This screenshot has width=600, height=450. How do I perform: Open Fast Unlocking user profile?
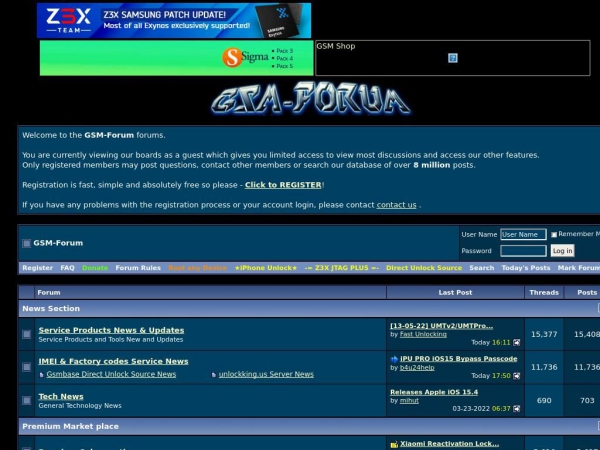[423, 334]
